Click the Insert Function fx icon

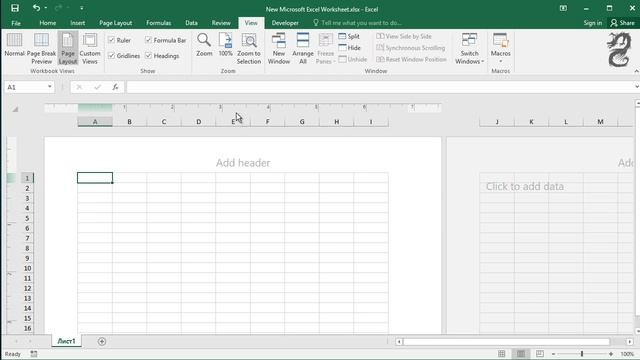tap(116, 87)
